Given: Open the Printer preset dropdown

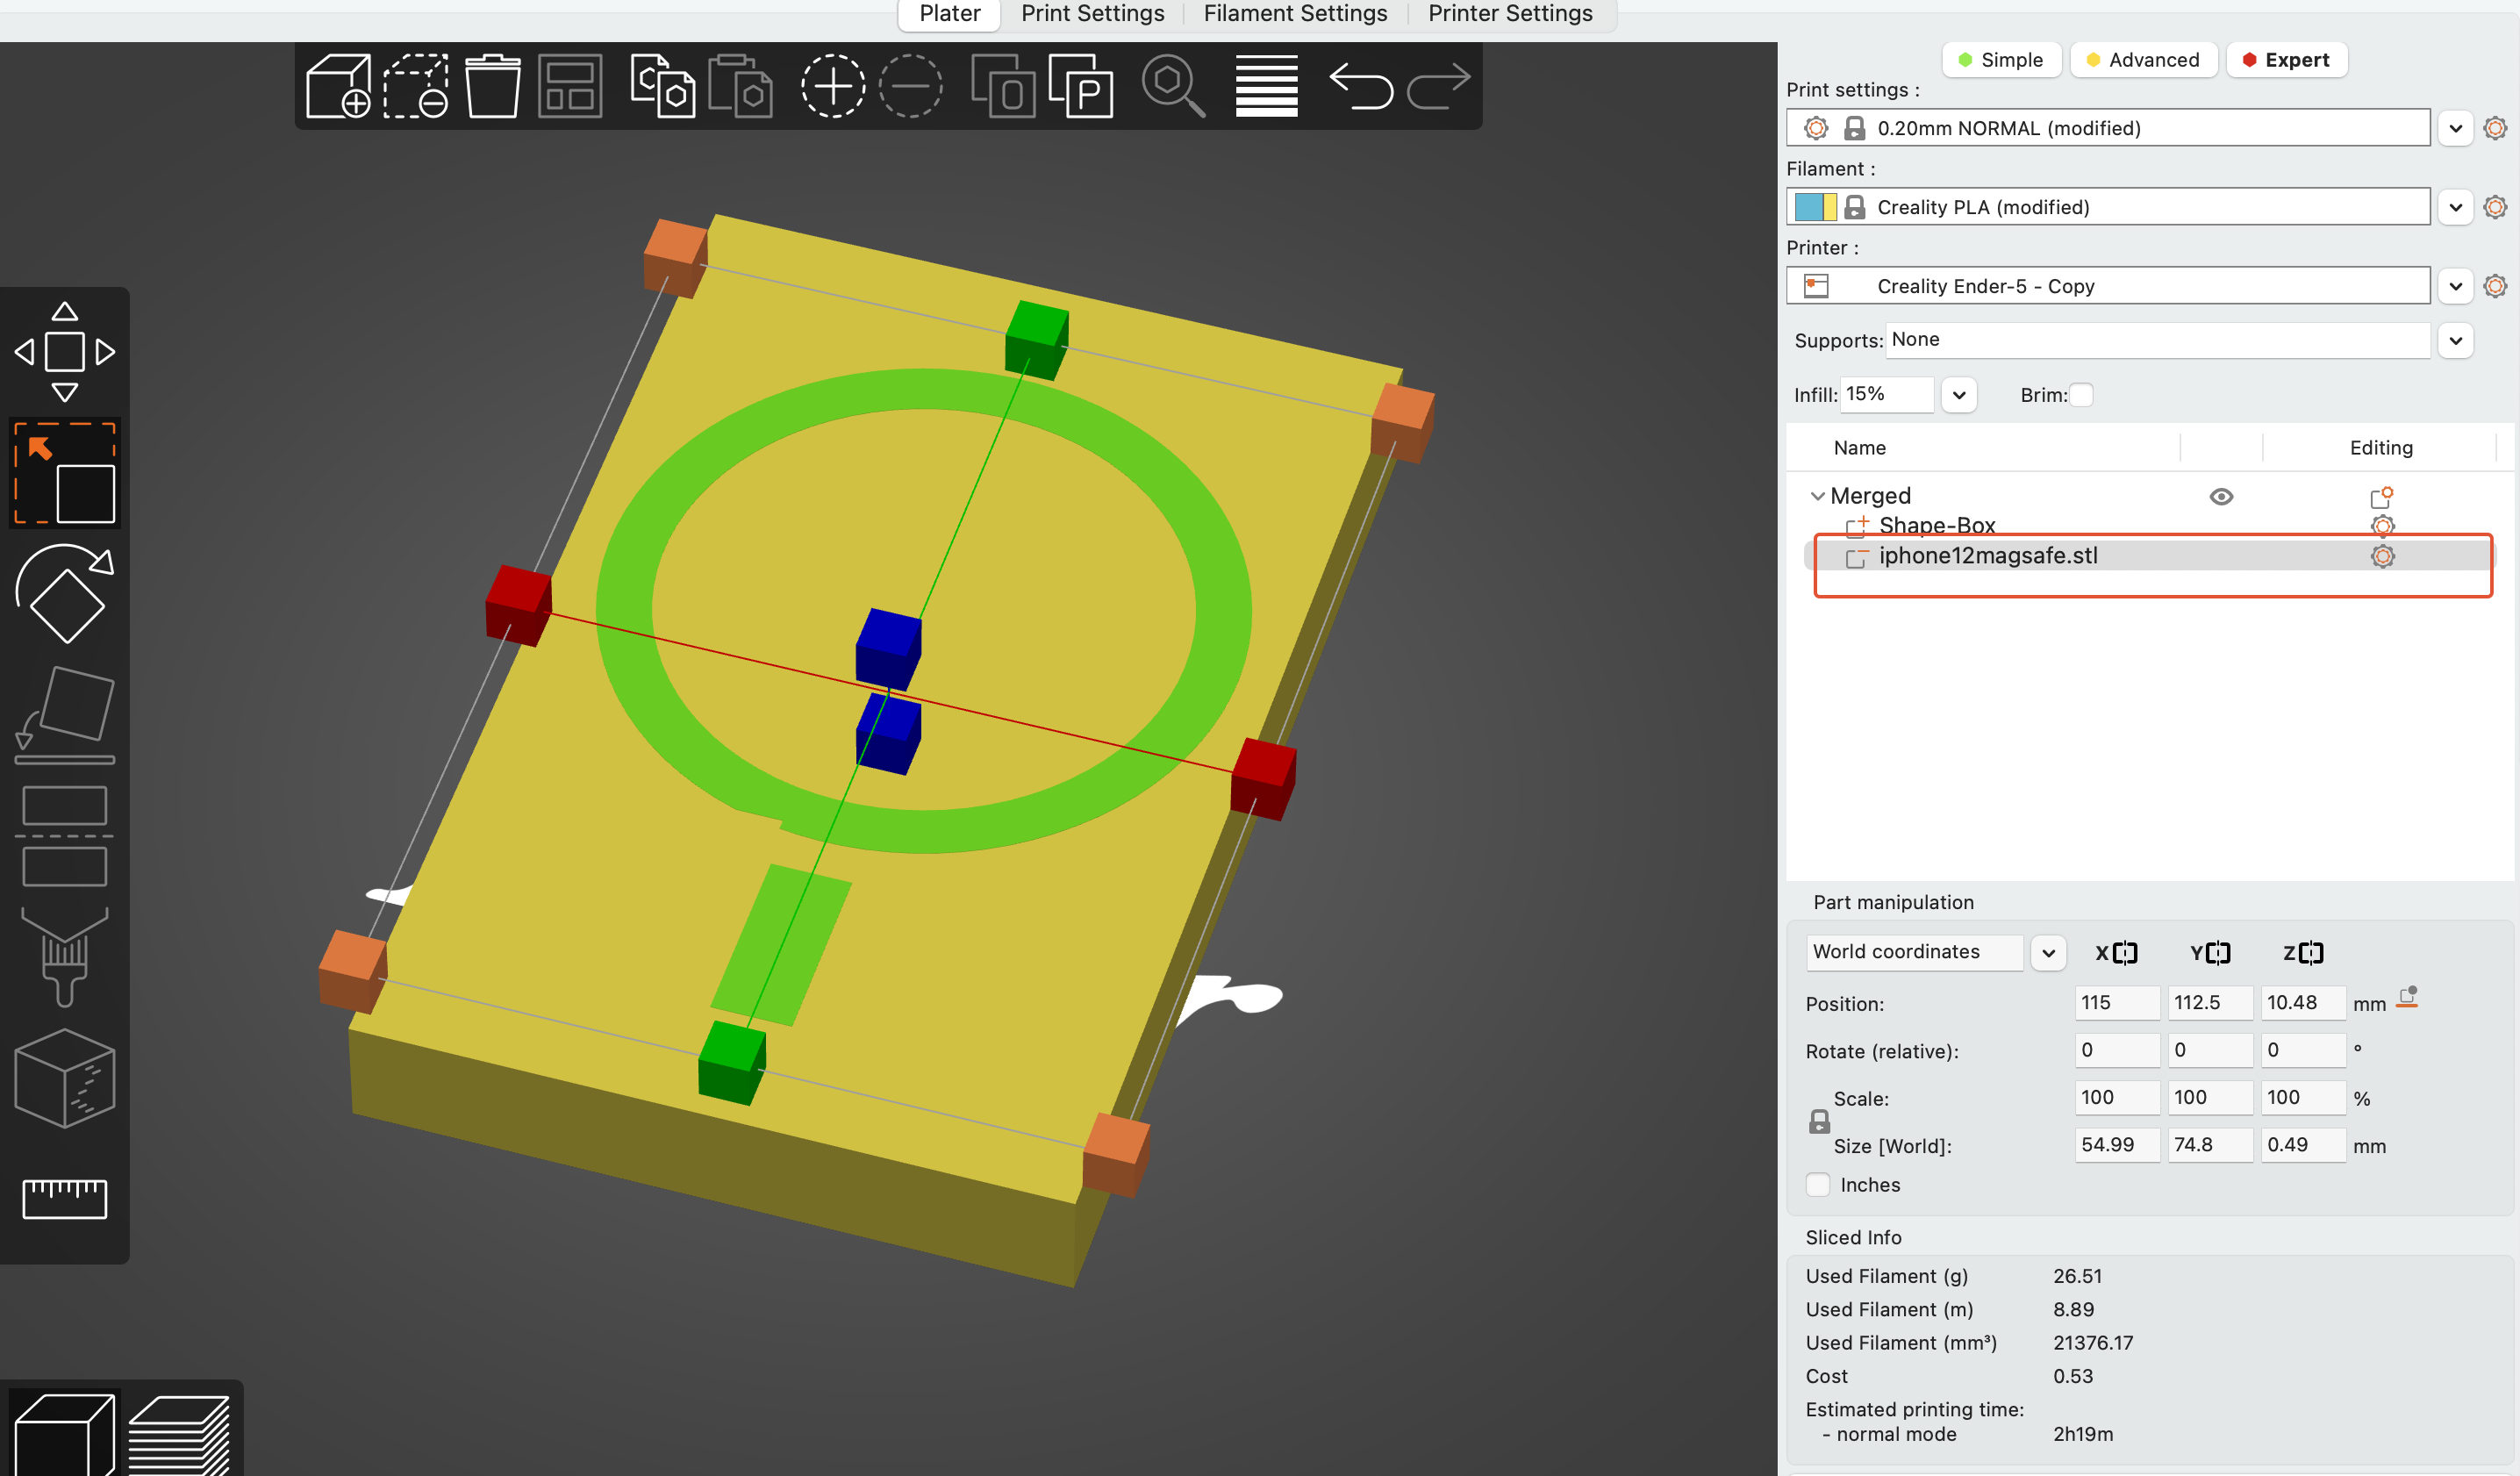Looking at the screenshot, I should (2455, 286).
